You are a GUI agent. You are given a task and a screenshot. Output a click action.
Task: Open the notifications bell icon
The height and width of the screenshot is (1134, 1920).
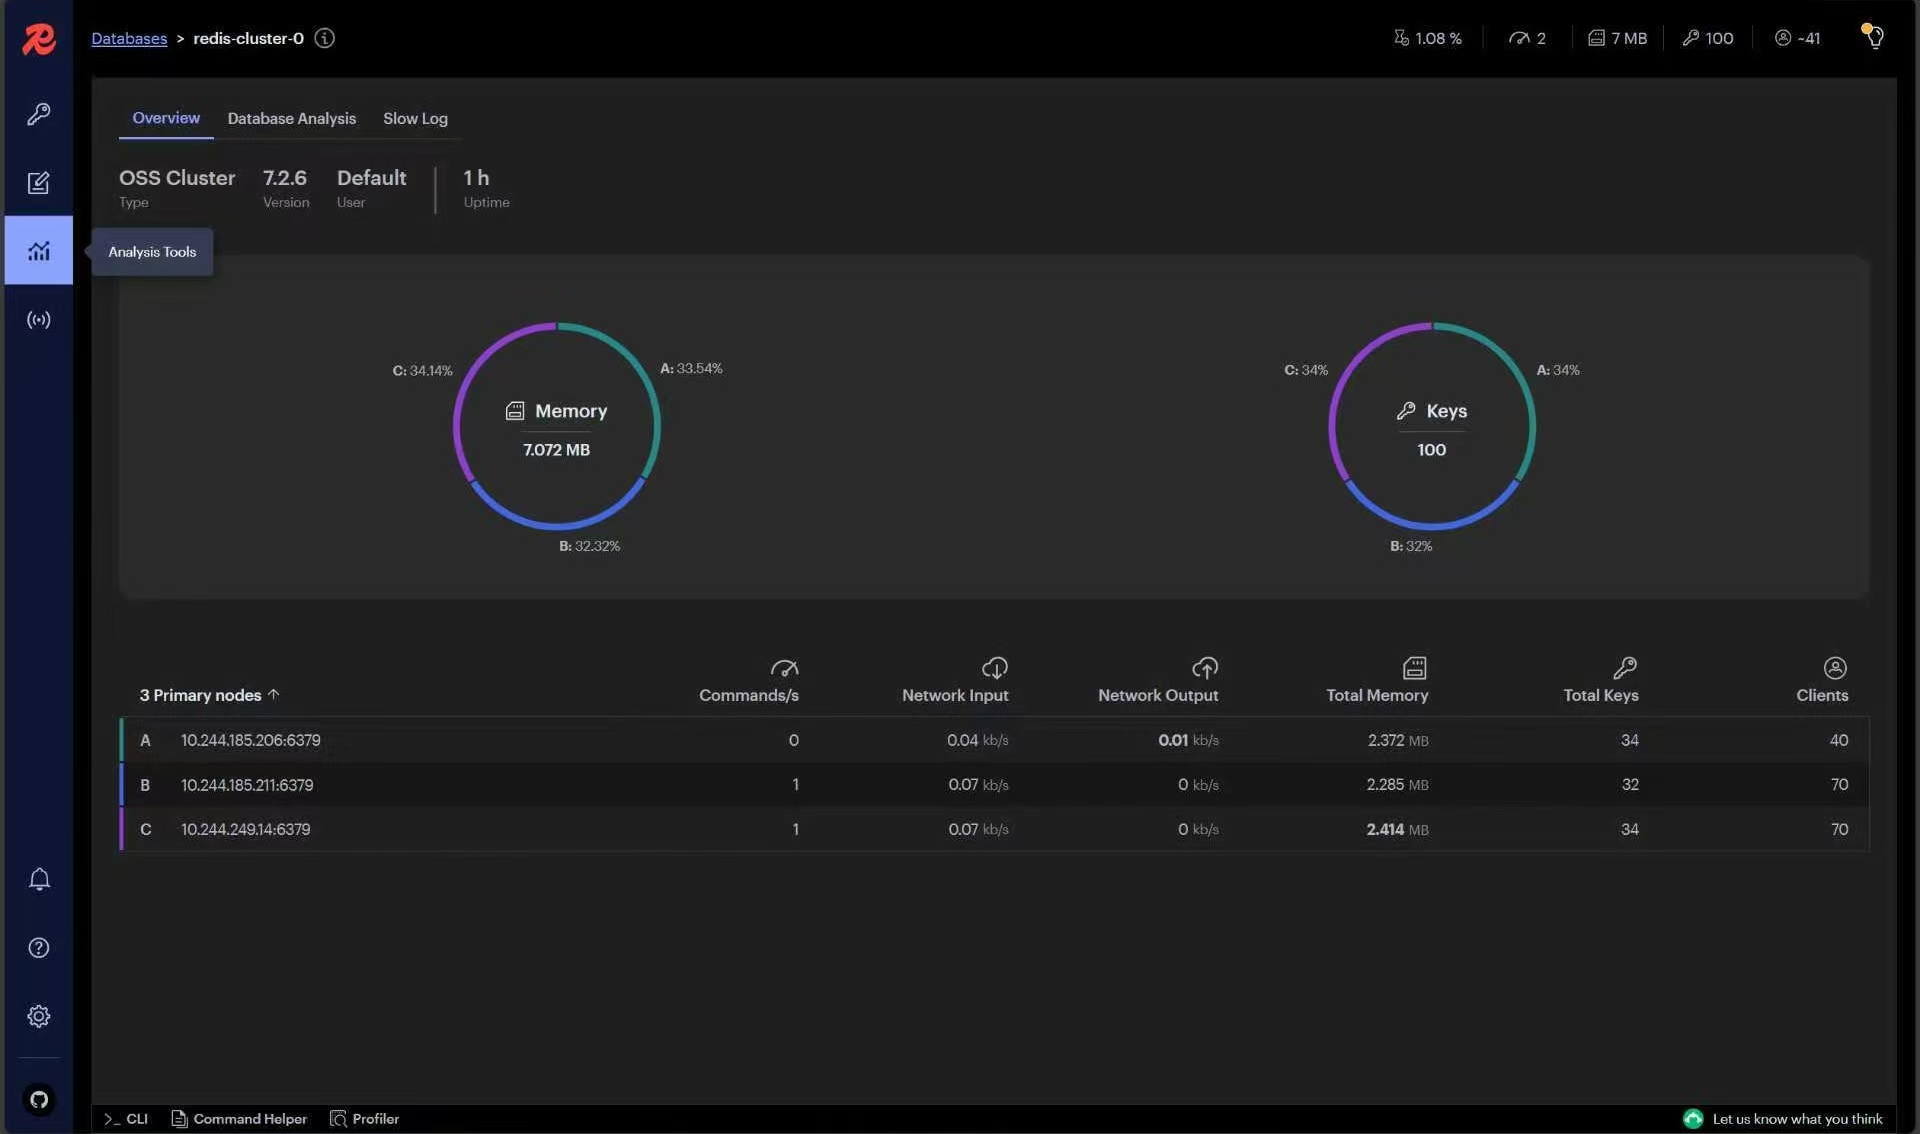tap(39, 879)
